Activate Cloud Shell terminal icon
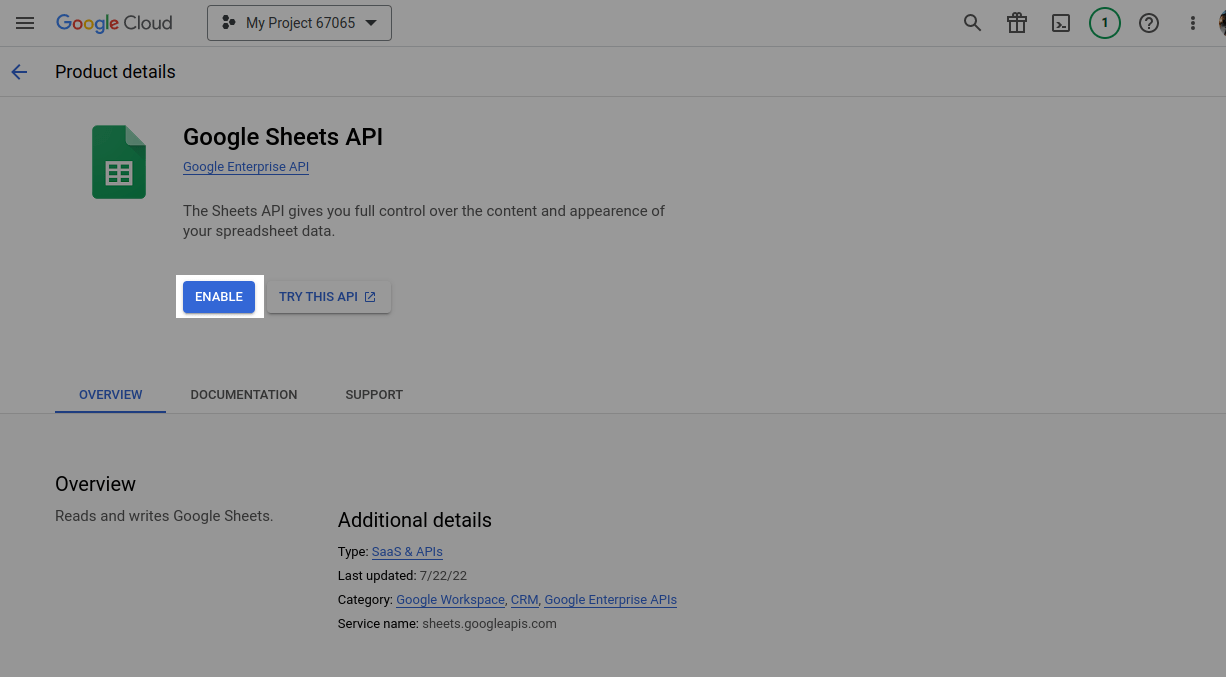This screenshot has height=677, width=1226. [x=1061, y=23]
